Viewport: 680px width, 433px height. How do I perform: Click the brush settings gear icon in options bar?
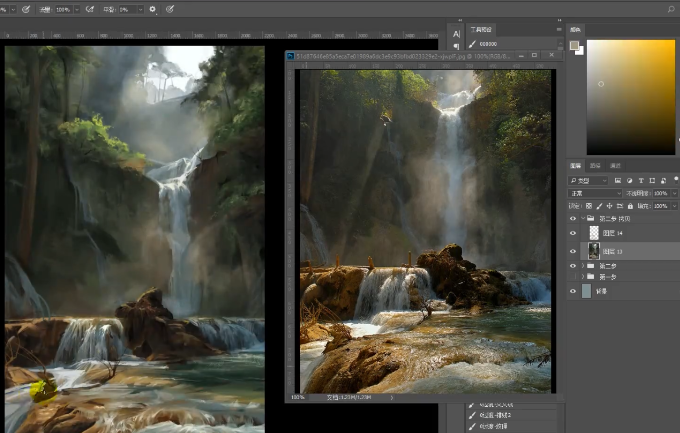(152, 8)
